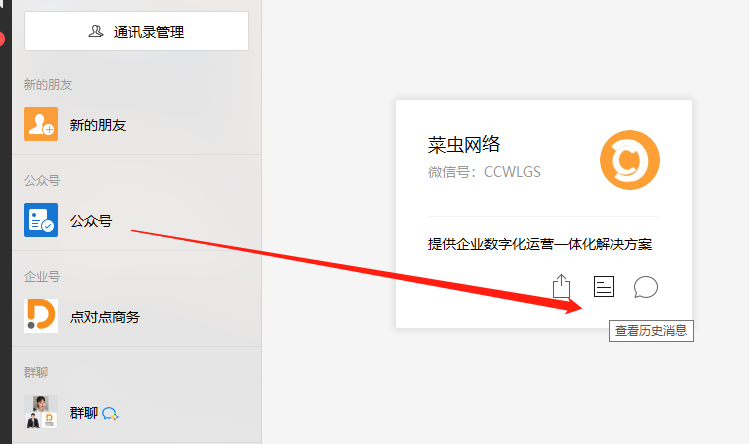Click the blue chat bubble icon beside 群聊
The image size is (749, 444).
coord(110,413)
